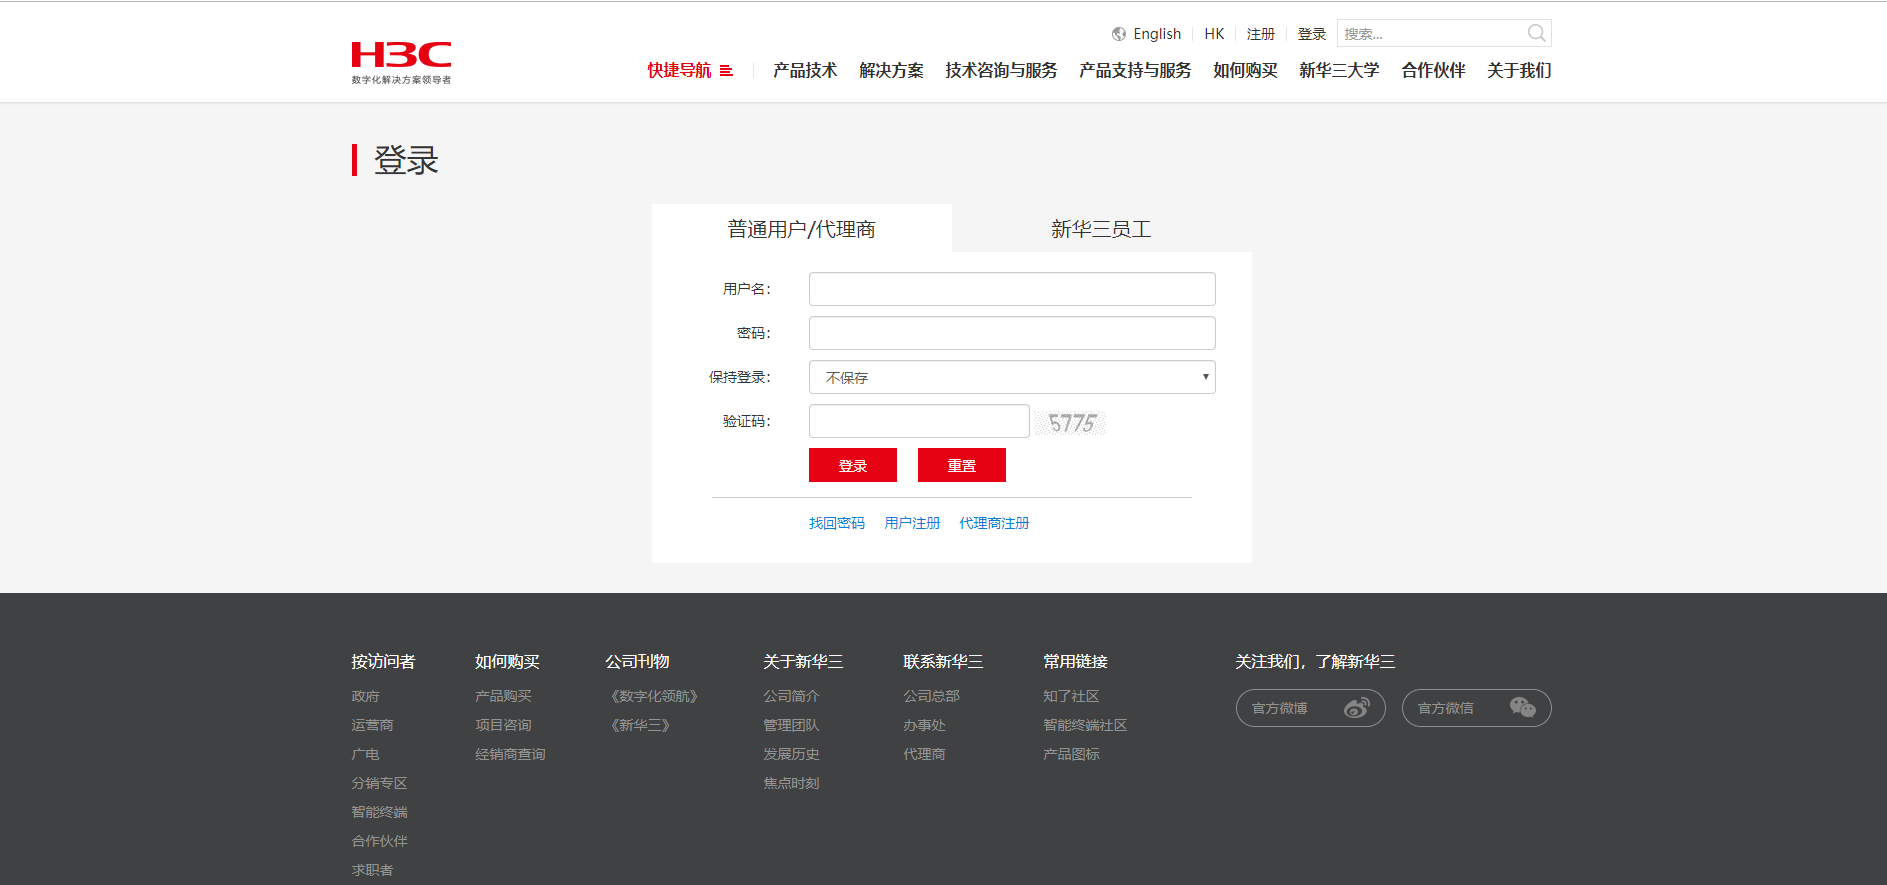Click the 代理商注册 link

pos(994,523)
